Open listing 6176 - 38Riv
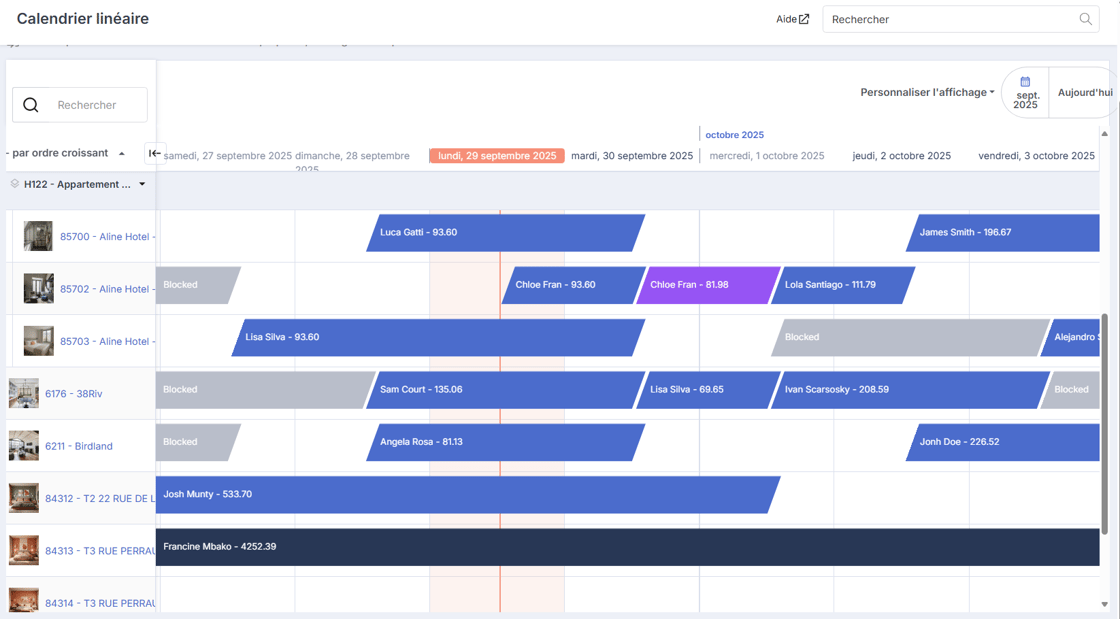 74,393
